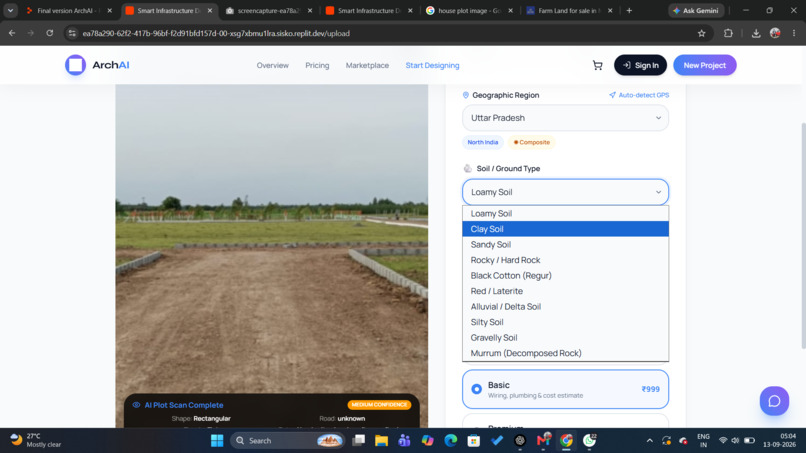Viewport: 806px width, 453px height.
Task: Reload the page
Action: click(49, 33)
